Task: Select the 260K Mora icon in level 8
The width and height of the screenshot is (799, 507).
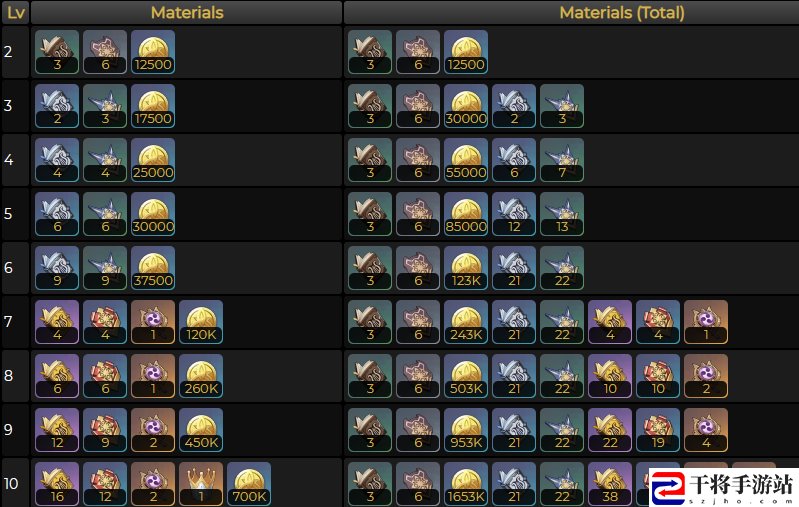Action: [201, 376]
